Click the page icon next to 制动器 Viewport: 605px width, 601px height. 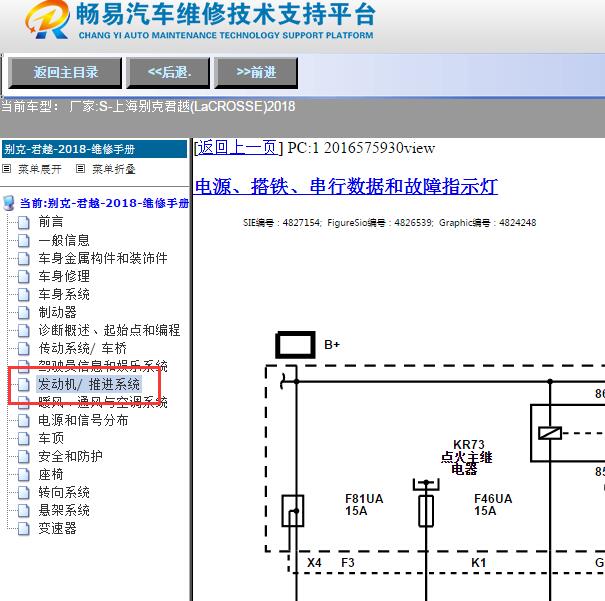tap(24, 313)
